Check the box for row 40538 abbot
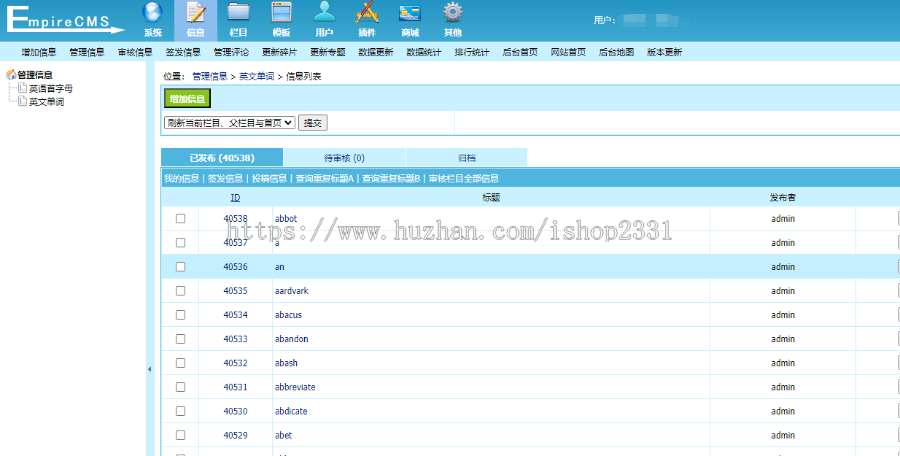This screenshot has width=900, height=456. (x=180, y=219)
